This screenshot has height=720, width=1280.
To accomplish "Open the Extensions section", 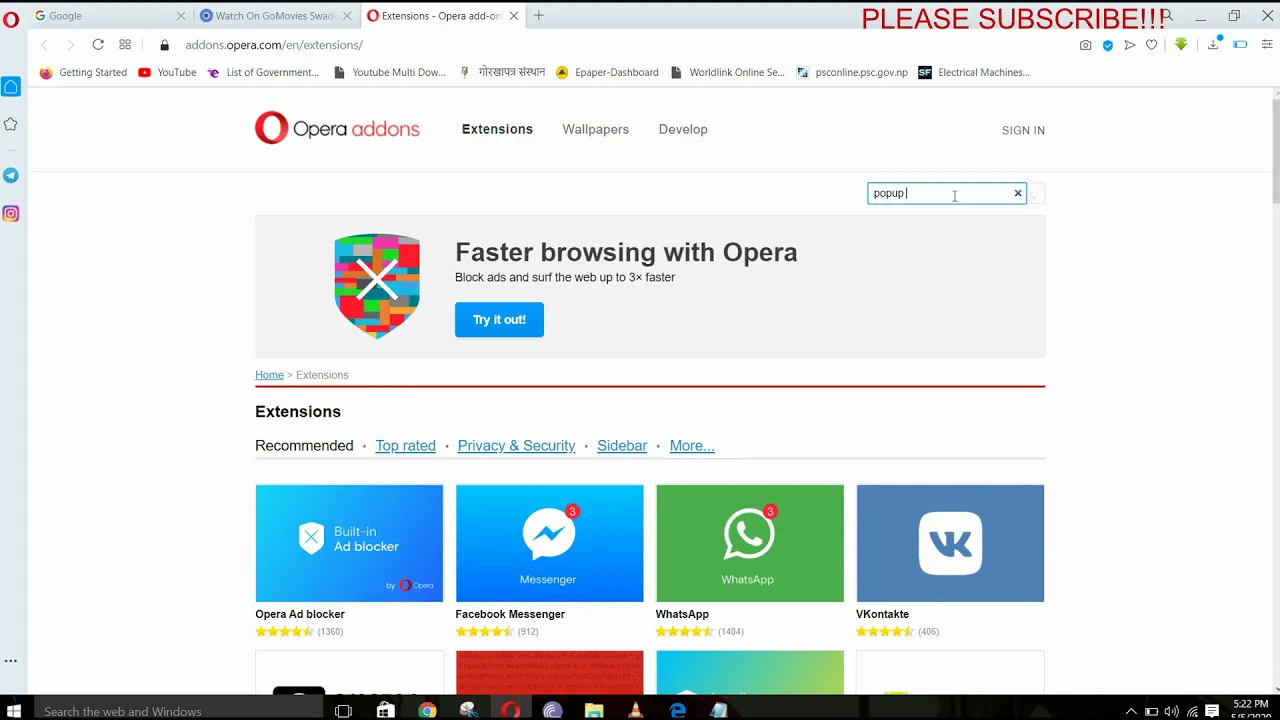I will click(497, 129).
